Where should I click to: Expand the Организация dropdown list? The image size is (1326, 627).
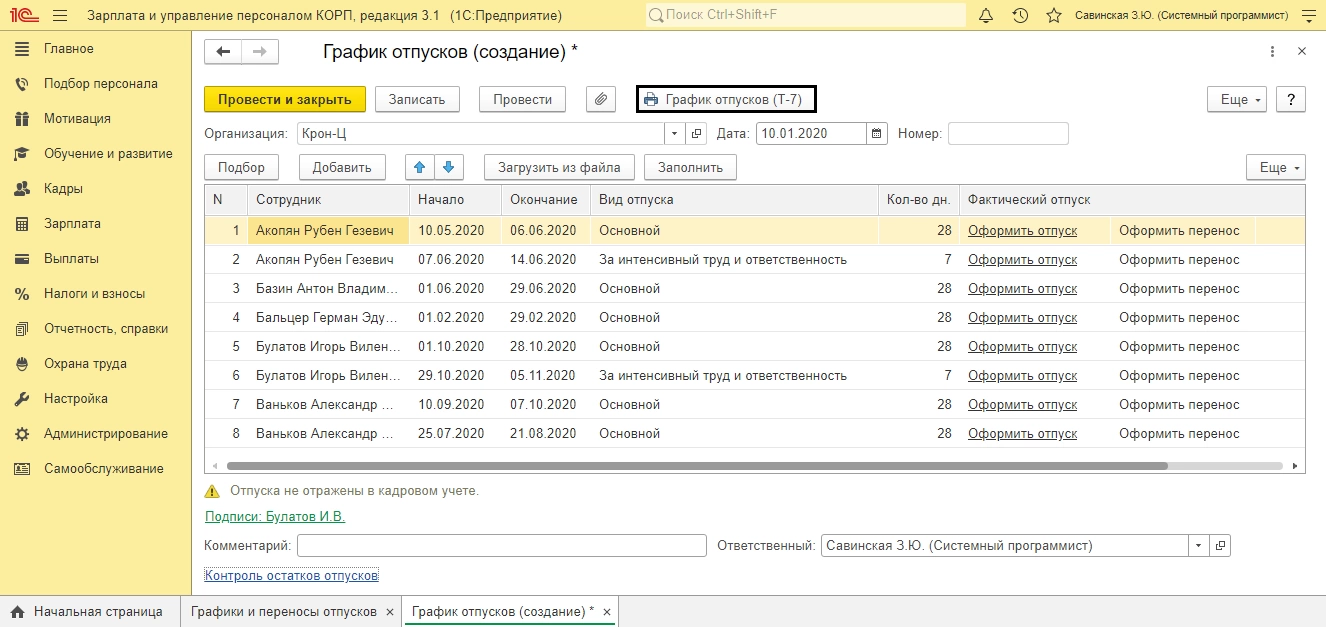pyautogui.click(x=674, y=133)
